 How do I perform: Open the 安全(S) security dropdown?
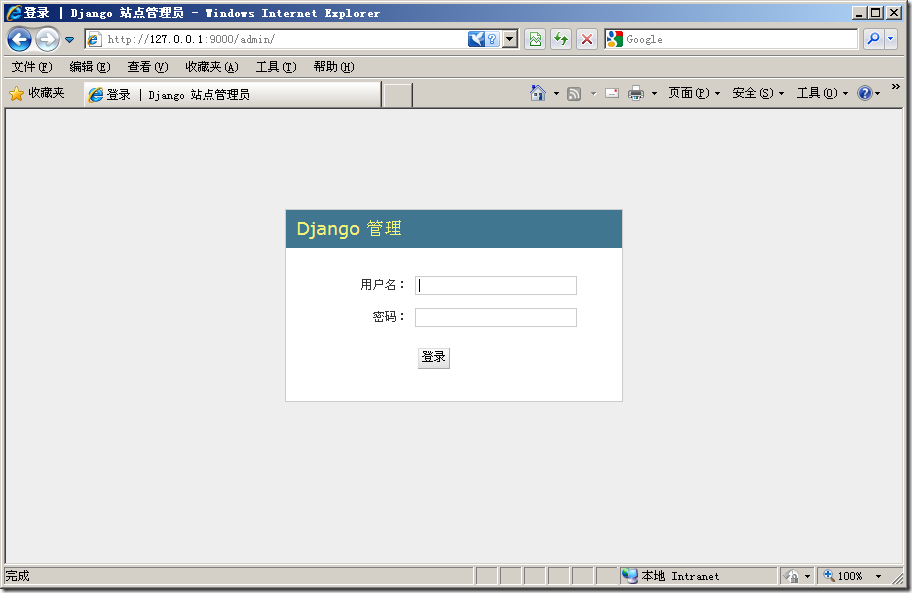(780, 92)
